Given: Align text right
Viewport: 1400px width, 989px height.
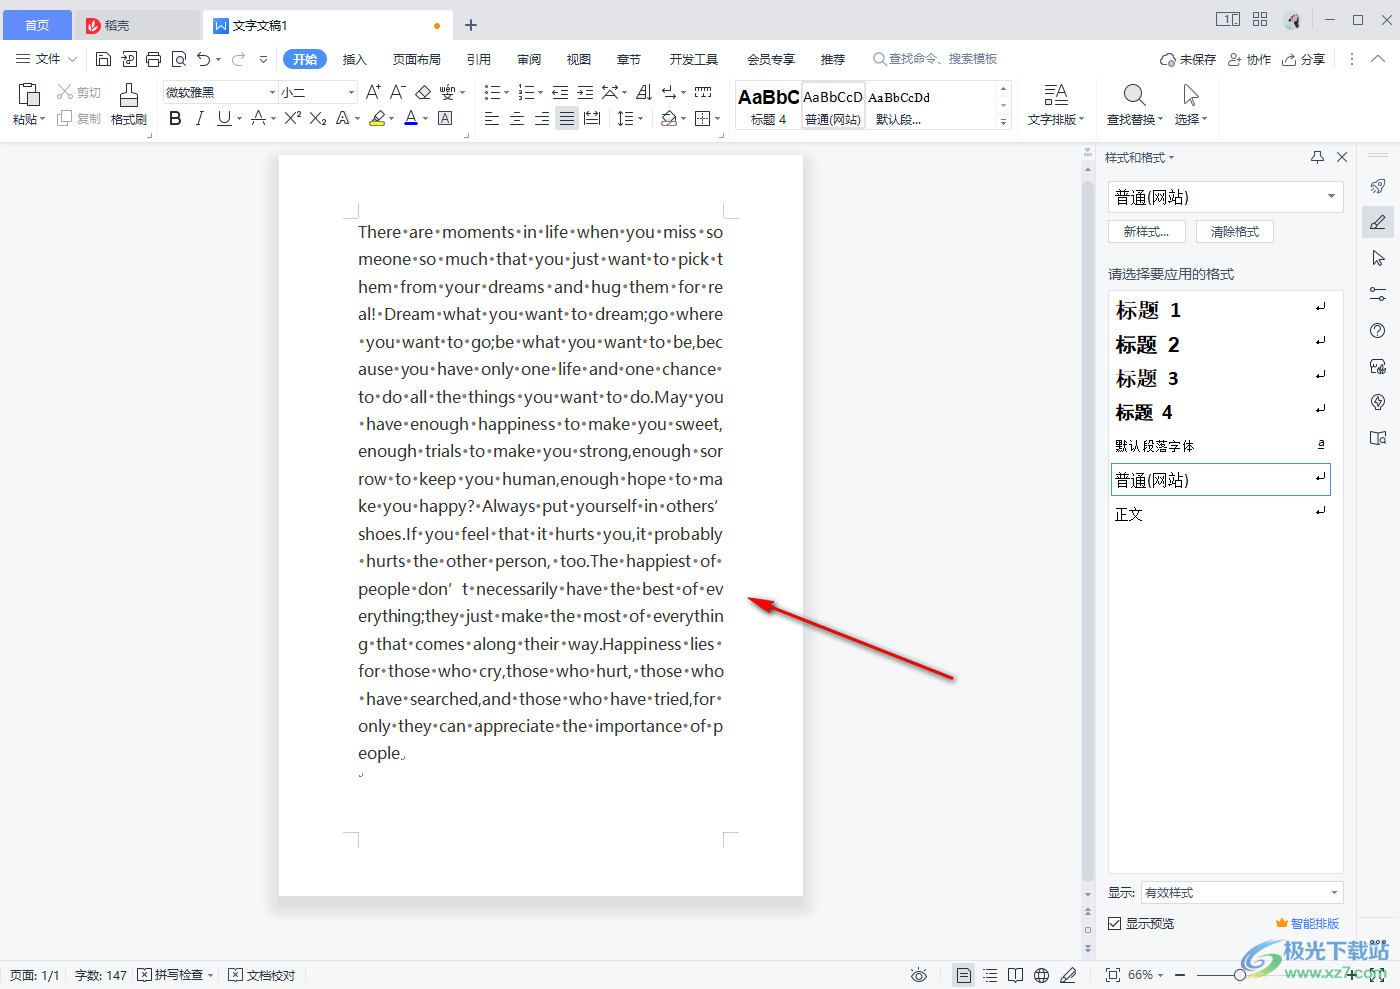Looking at the screenshot, I should 541,118.
